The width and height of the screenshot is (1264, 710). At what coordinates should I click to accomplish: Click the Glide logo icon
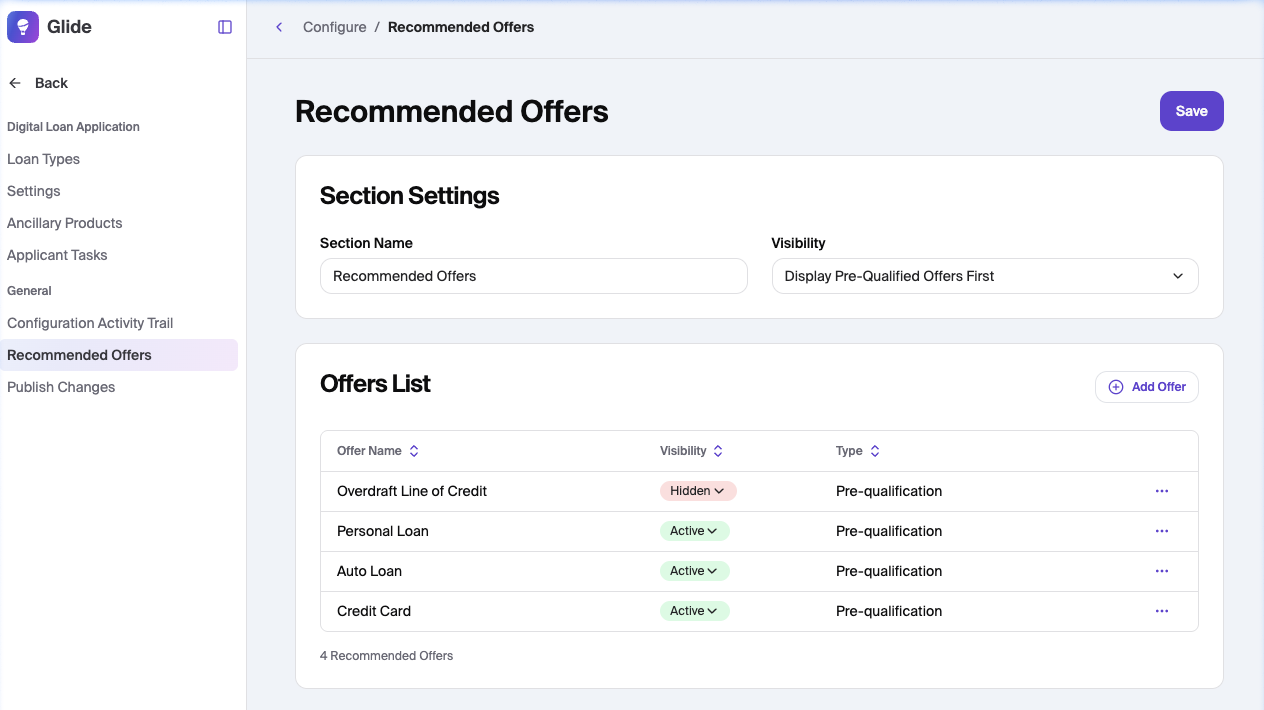pyautogui.click(x=23, y=27)
